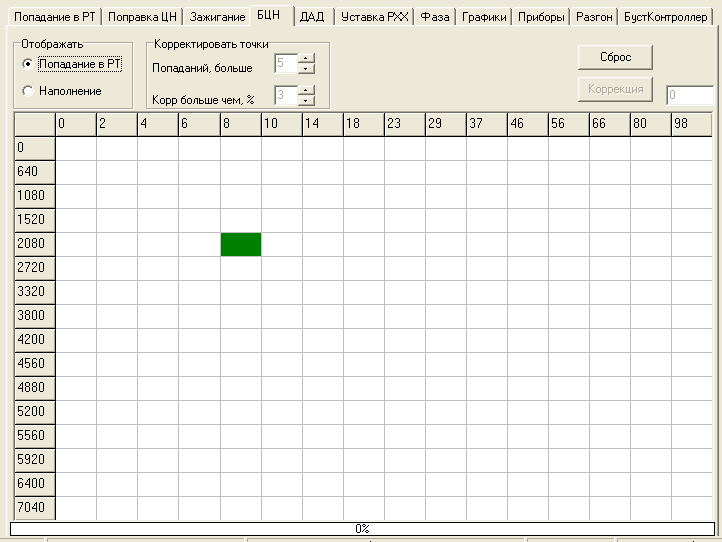Decrease the Попаданий, больше value
The width and height of the screenshot is (722, 542).
(306, 69)
